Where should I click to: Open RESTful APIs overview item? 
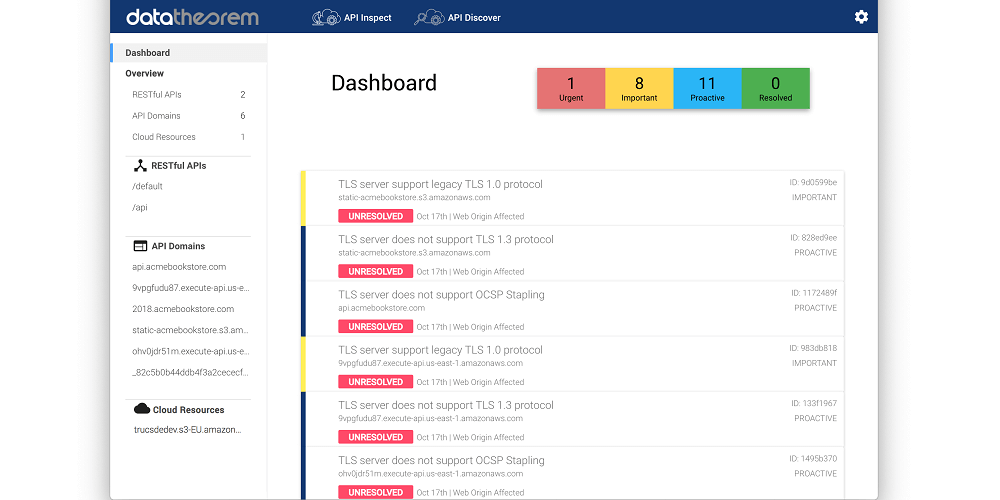pyautogui.click(x=157, y=95)
